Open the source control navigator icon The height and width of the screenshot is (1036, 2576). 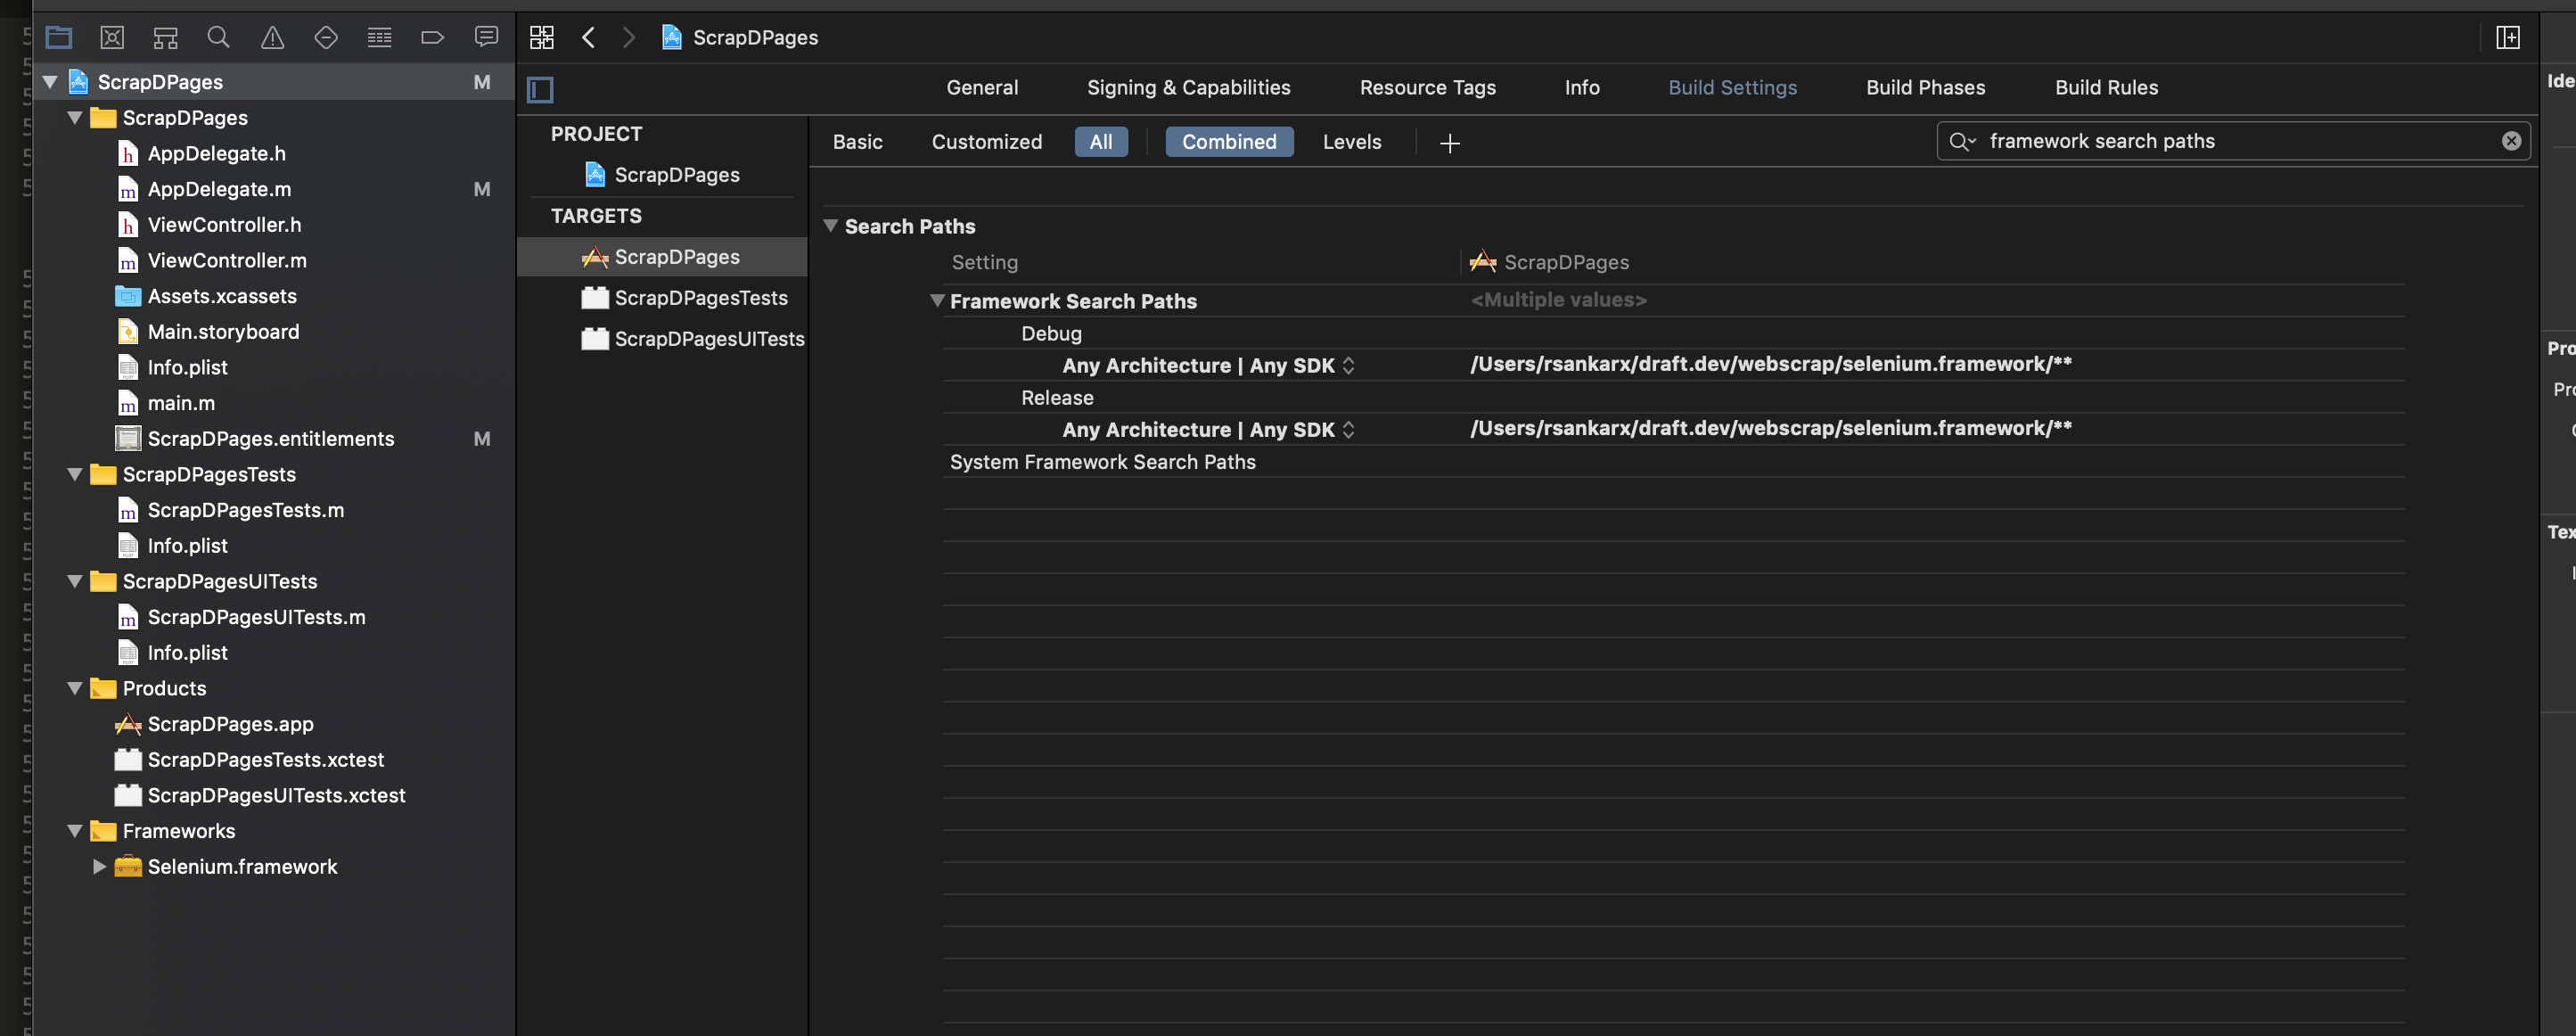[x=112, y=38]
